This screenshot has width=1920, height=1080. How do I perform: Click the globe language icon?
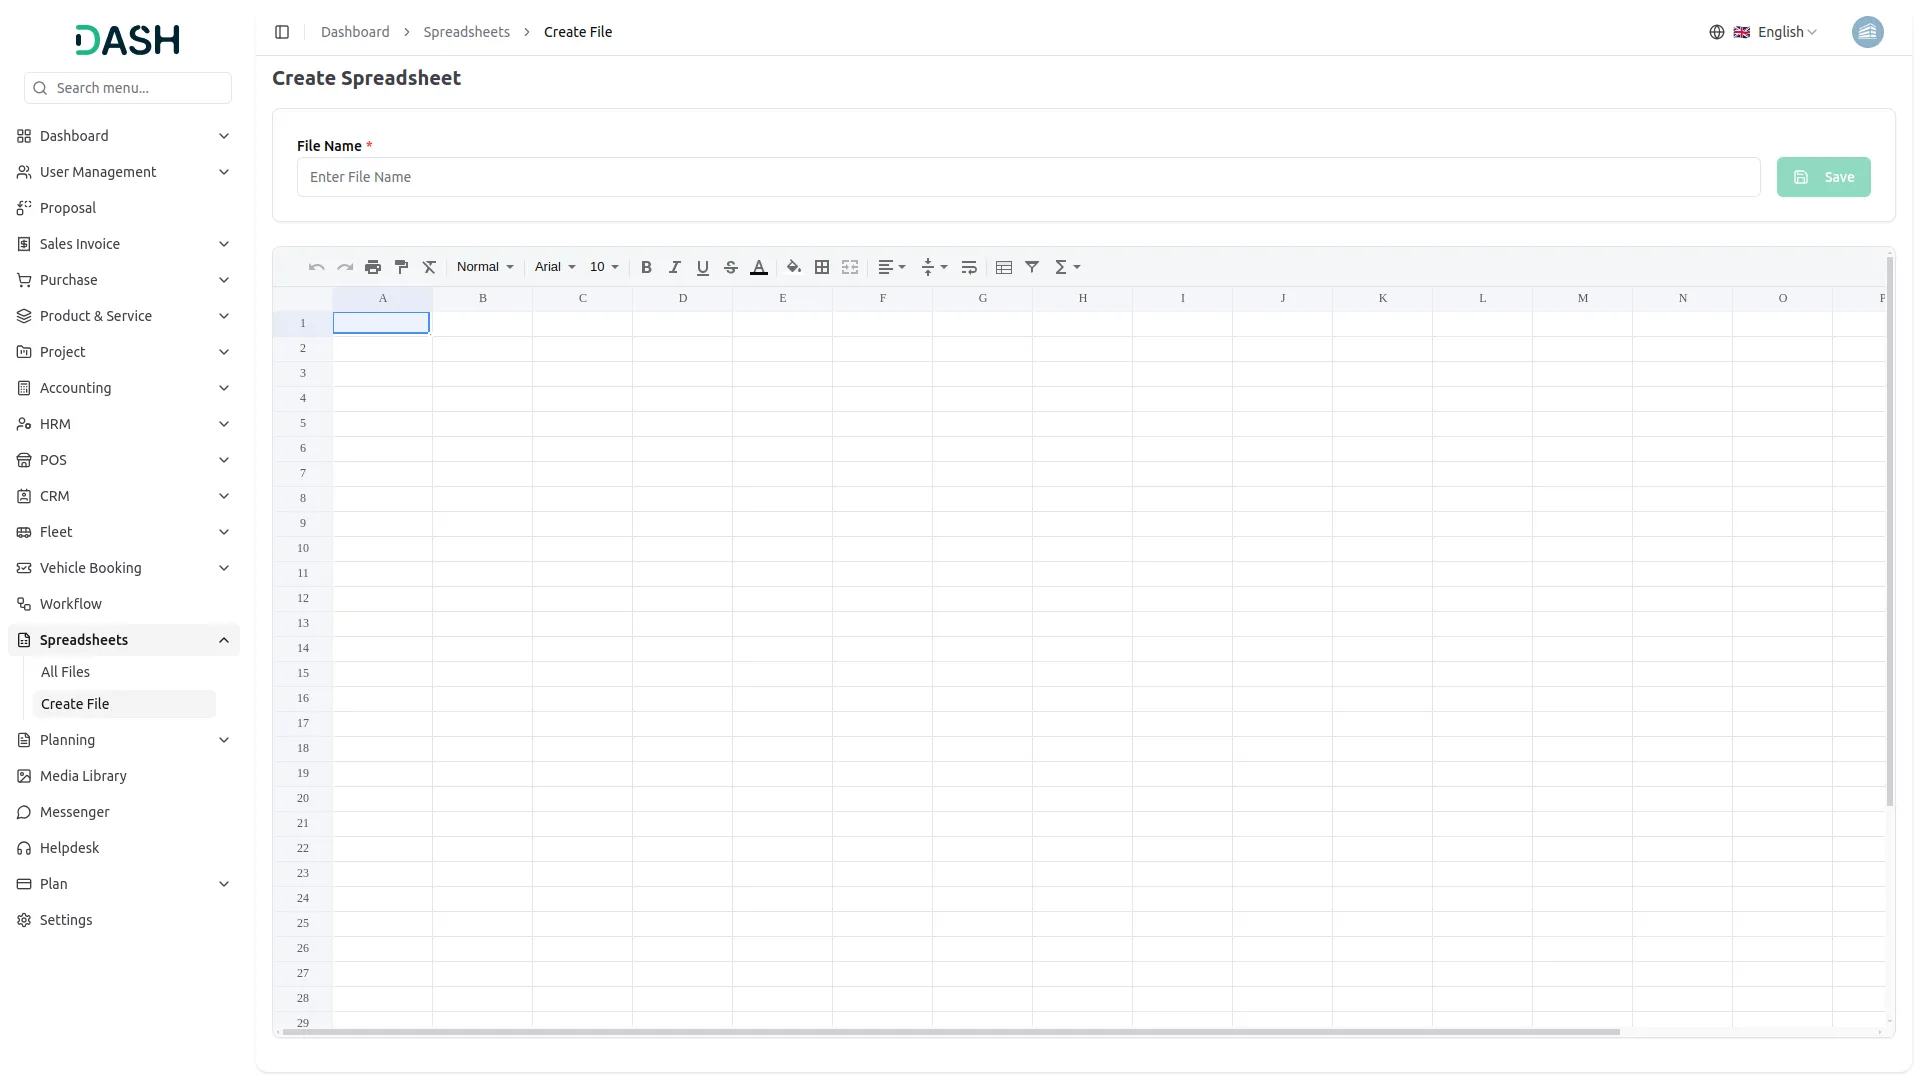tap(1717, 32)
